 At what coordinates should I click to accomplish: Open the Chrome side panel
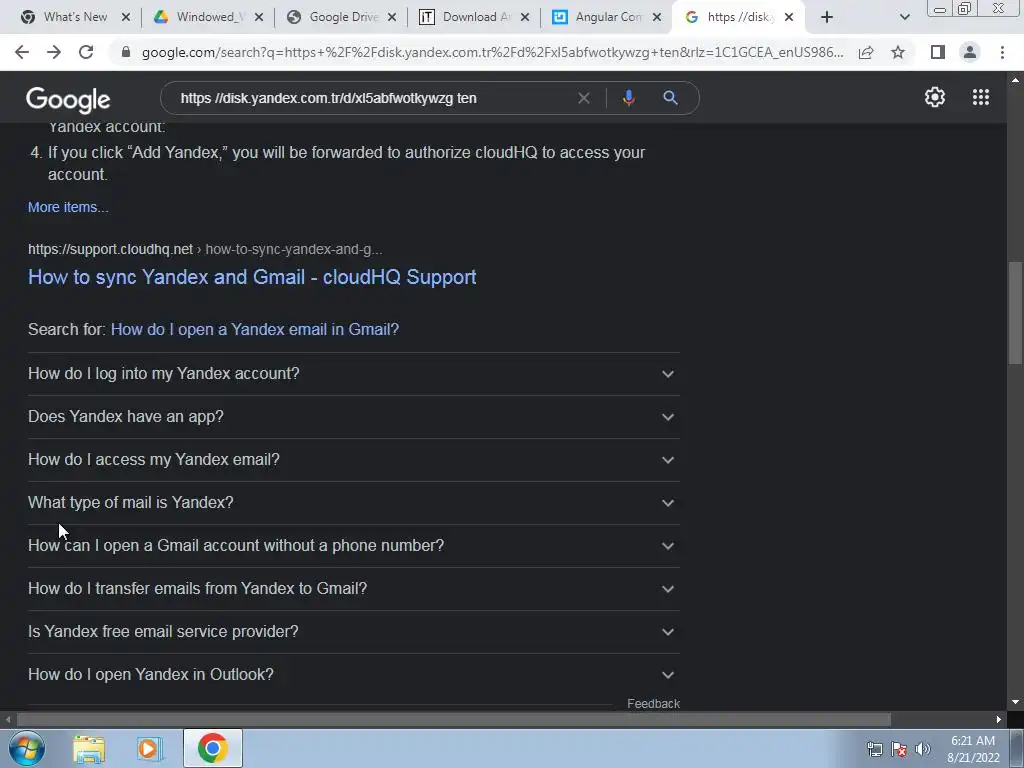[x=938, y=52]
